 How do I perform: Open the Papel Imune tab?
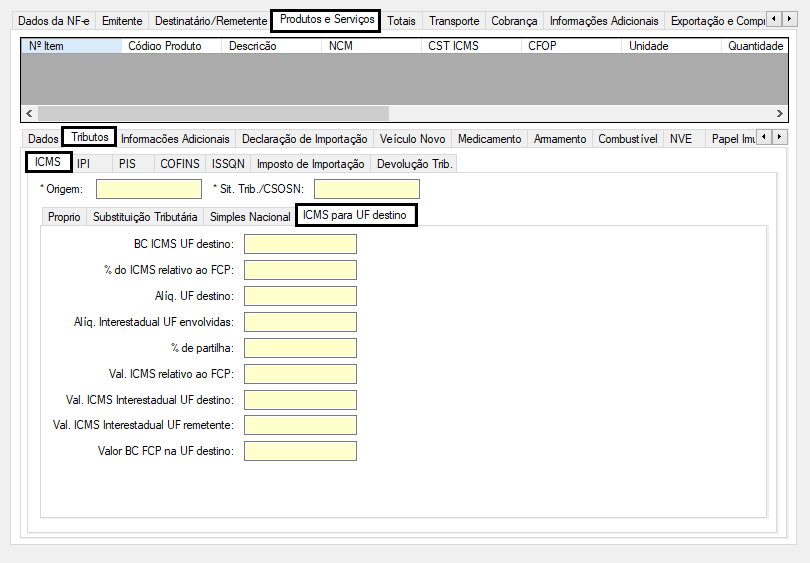coord(733,139)
